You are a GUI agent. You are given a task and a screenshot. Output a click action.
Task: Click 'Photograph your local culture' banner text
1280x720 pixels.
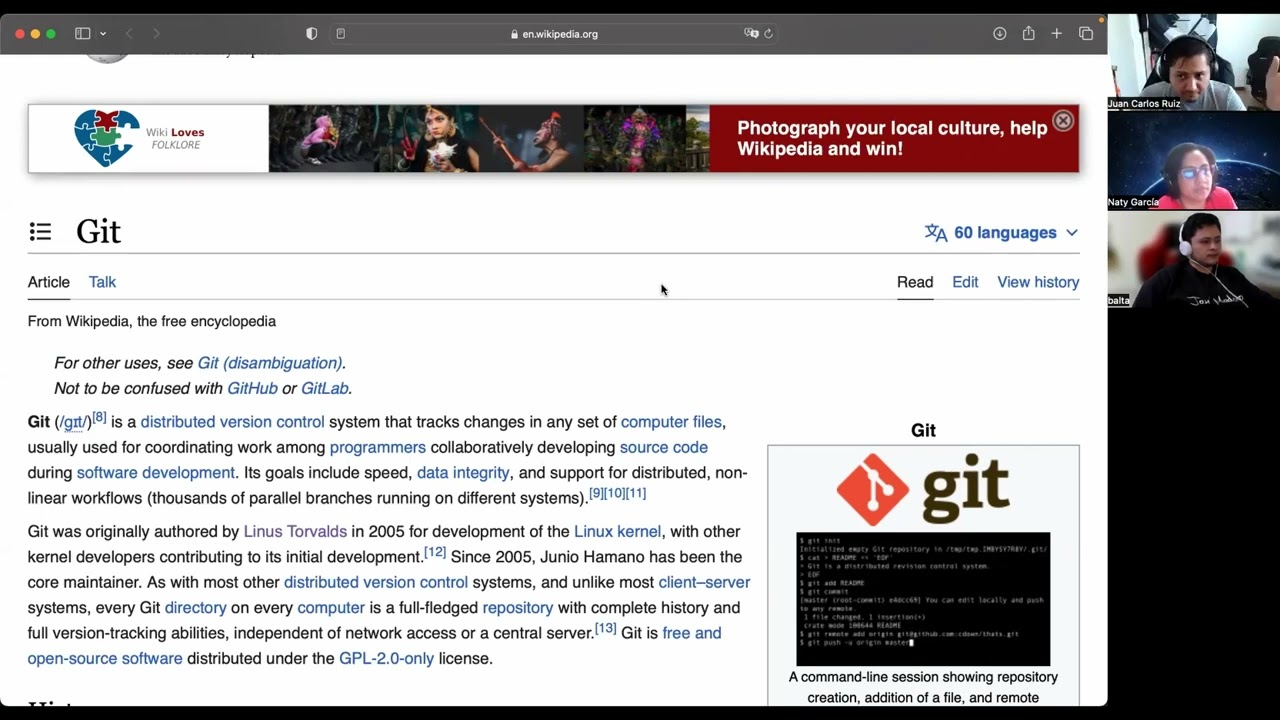[892, 138]
